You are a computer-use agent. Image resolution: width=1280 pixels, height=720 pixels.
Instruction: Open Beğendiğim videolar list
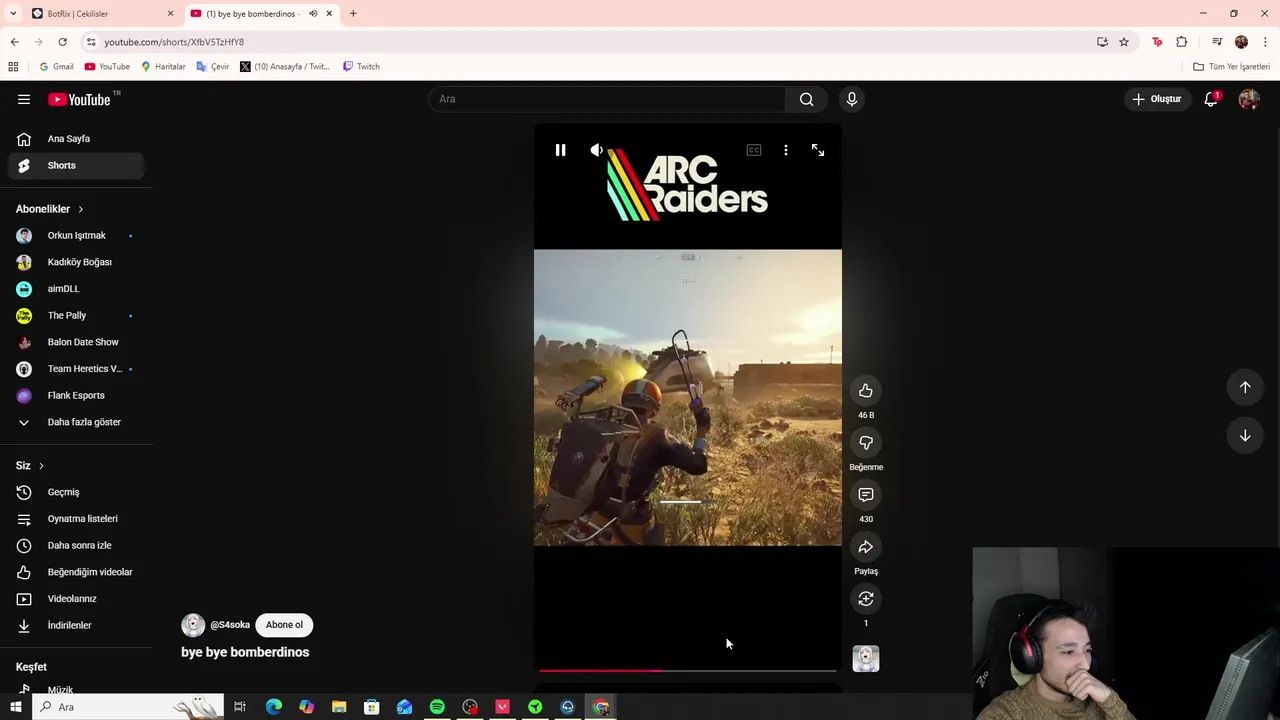[x=76, y=572]
